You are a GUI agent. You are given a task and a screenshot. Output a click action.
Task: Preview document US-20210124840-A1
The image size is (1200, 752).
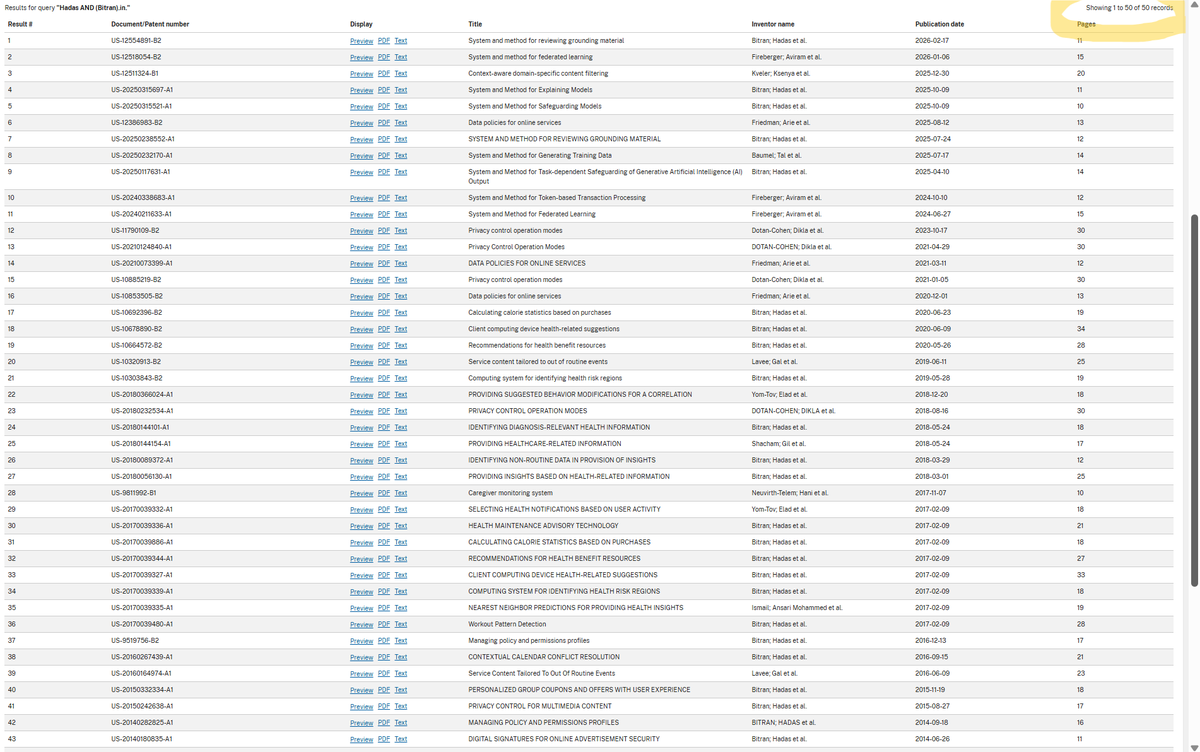click(x=361, y=247)
